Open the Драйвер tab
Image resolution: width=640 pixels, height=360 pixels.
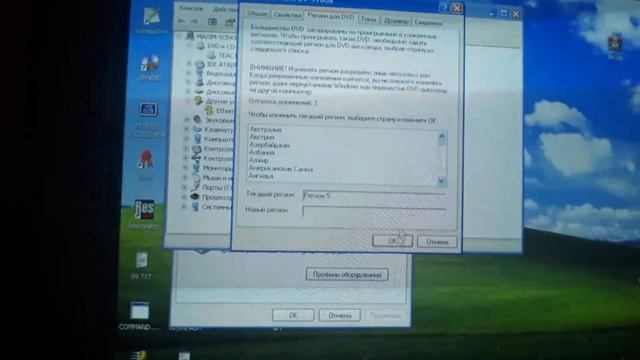[x=396, y=21]
